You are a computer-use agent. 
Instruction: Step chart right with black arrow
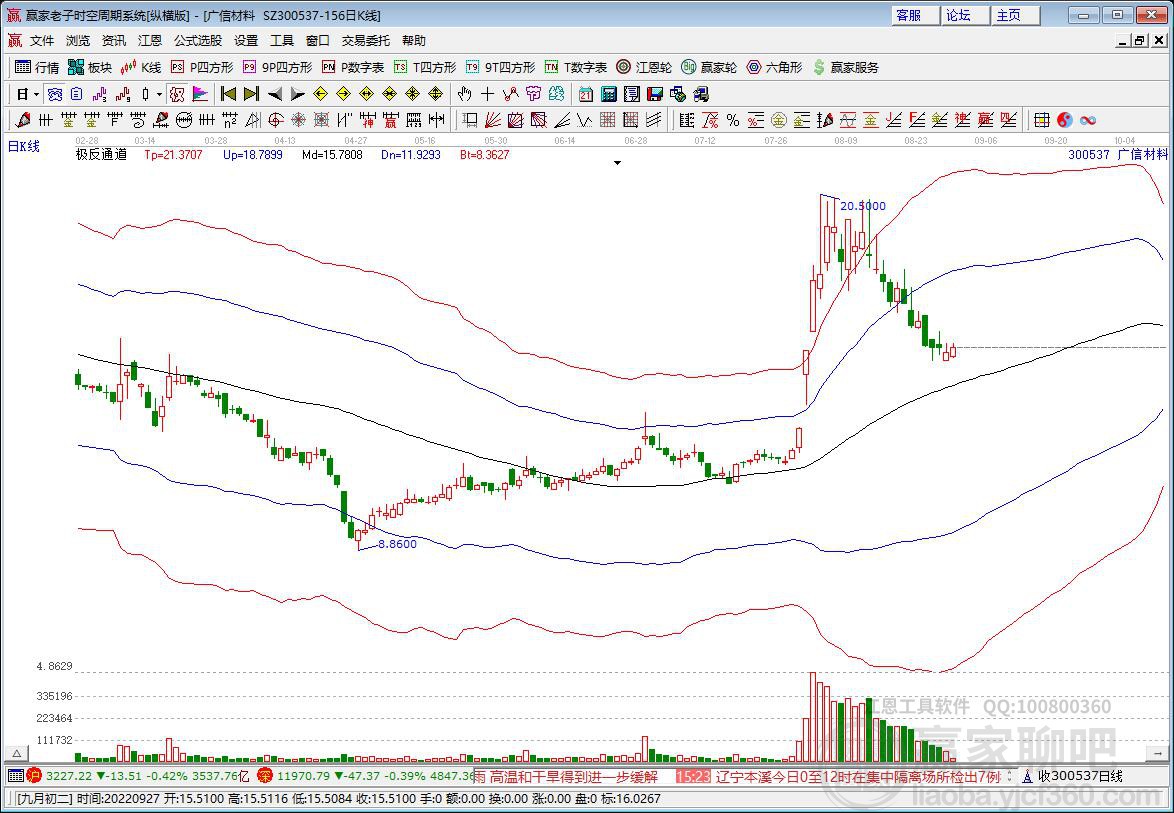click(x=298, y=94)
